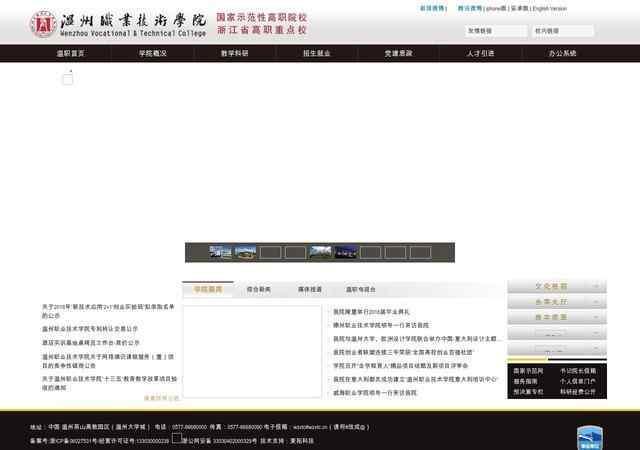Image resolution: width=640 pixels, height=450 pixels.
Task: Open notice about 十三五 教育教学改革项目
Action: [x=109, y=383]
